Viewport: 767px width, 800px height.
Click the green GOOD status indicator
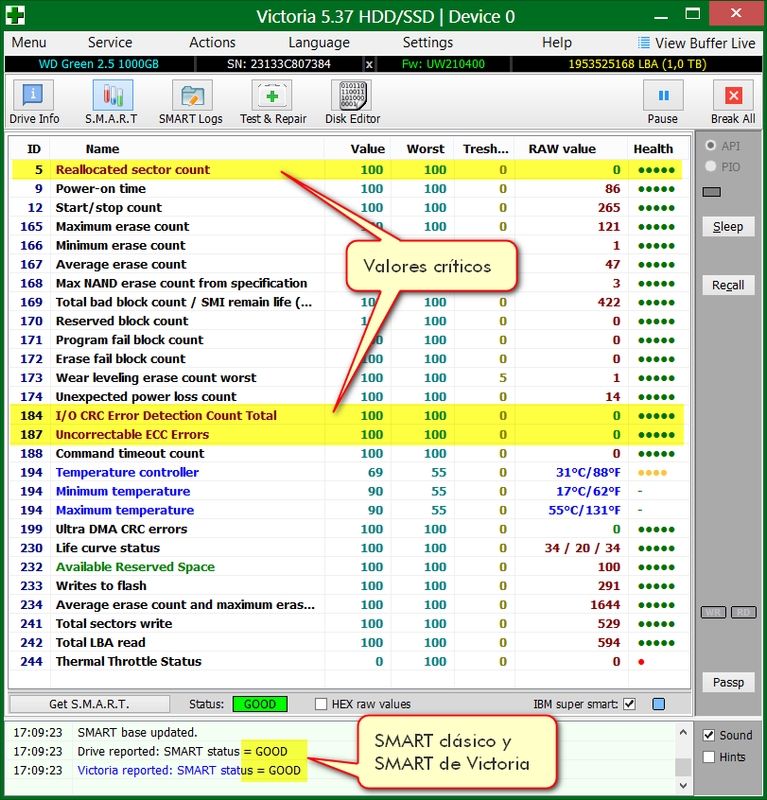pyautogui.click(x=260, y=704)
